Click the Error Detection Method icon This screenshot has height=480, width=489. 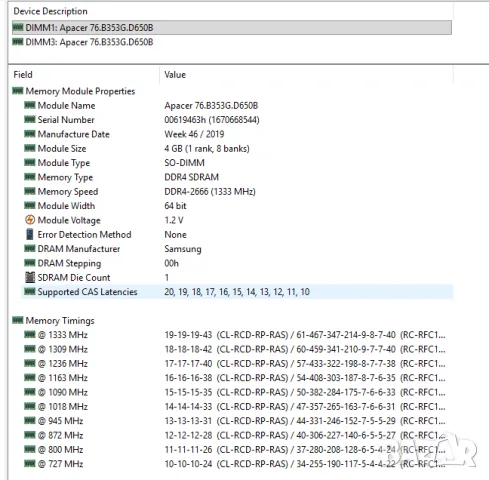pyautogui.click(x=30, y=234)
